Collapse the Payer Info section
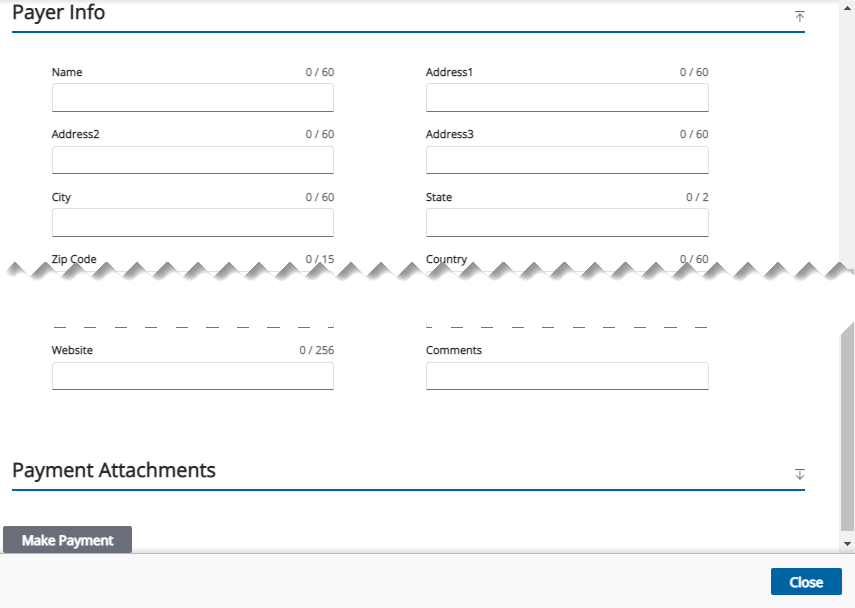 [799, 16]
